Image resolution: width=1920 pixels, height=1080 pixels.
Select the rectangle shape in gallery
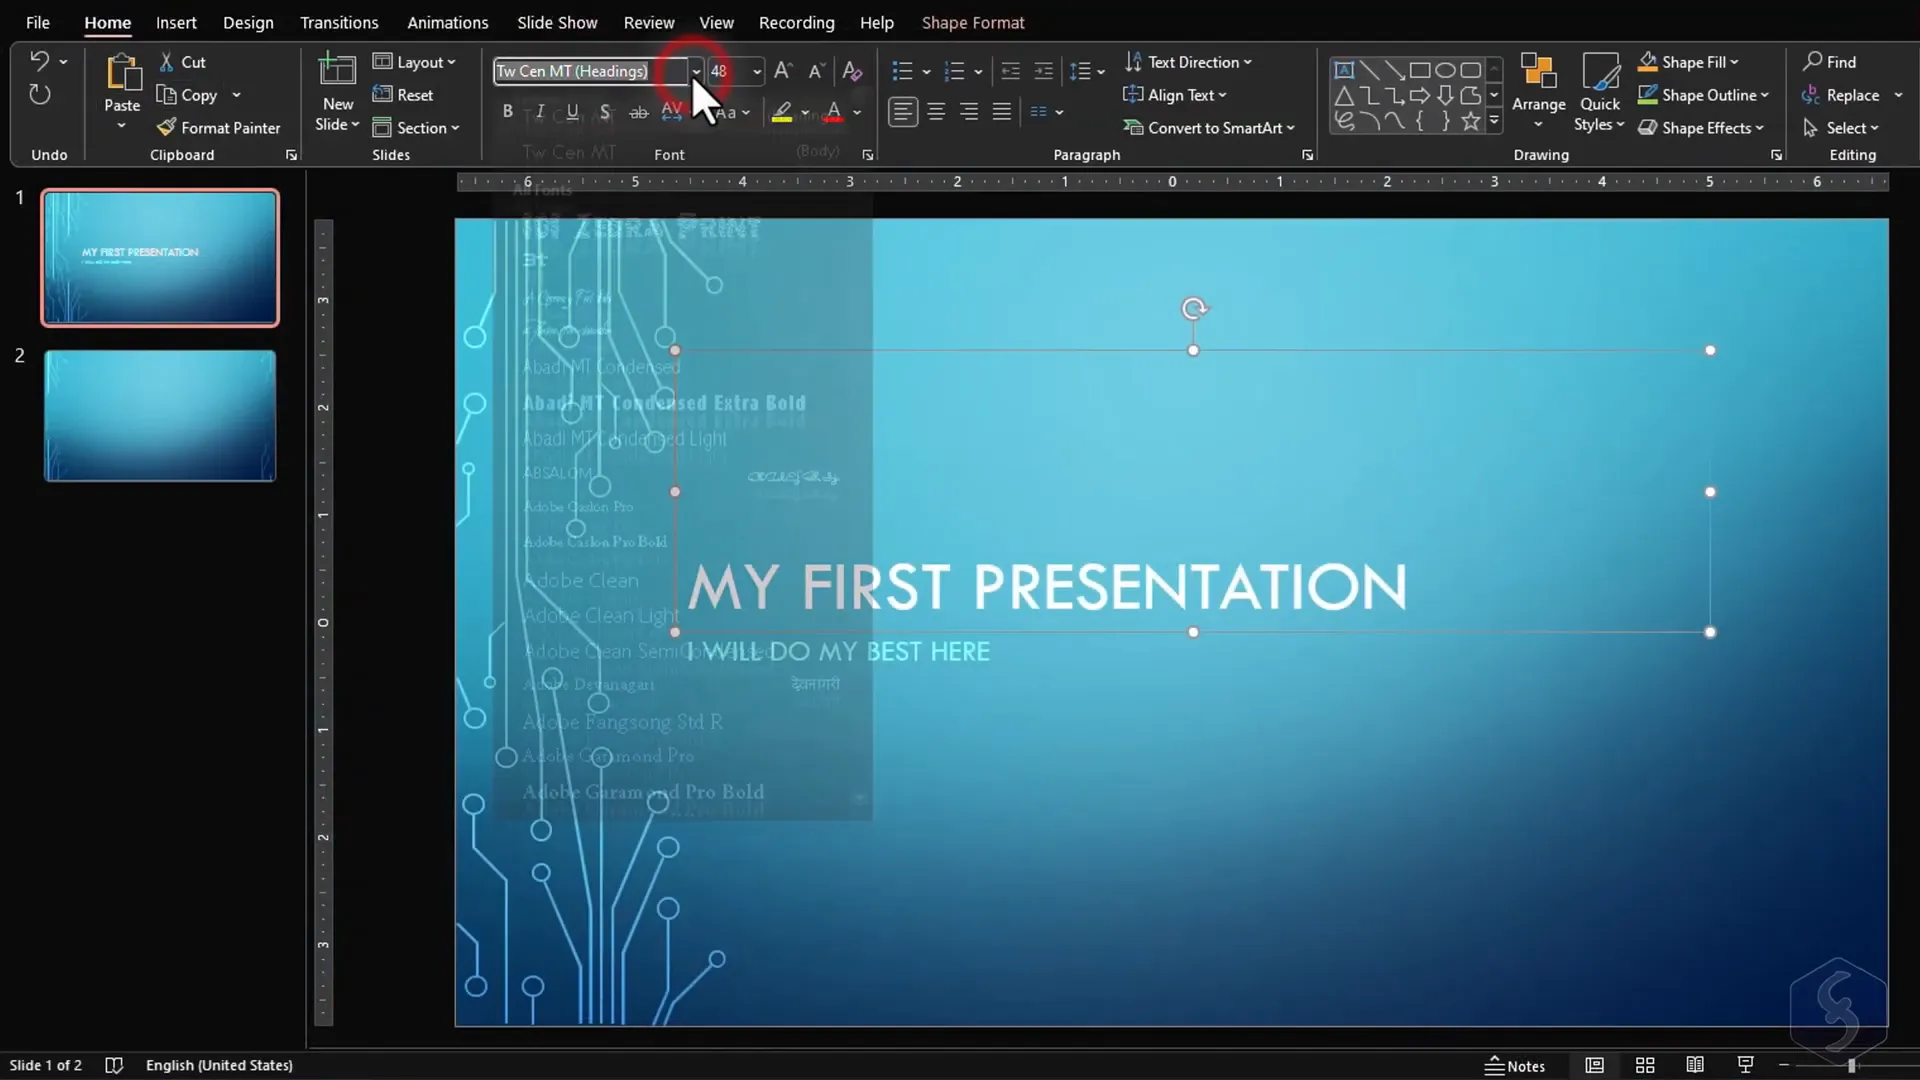1420,70
